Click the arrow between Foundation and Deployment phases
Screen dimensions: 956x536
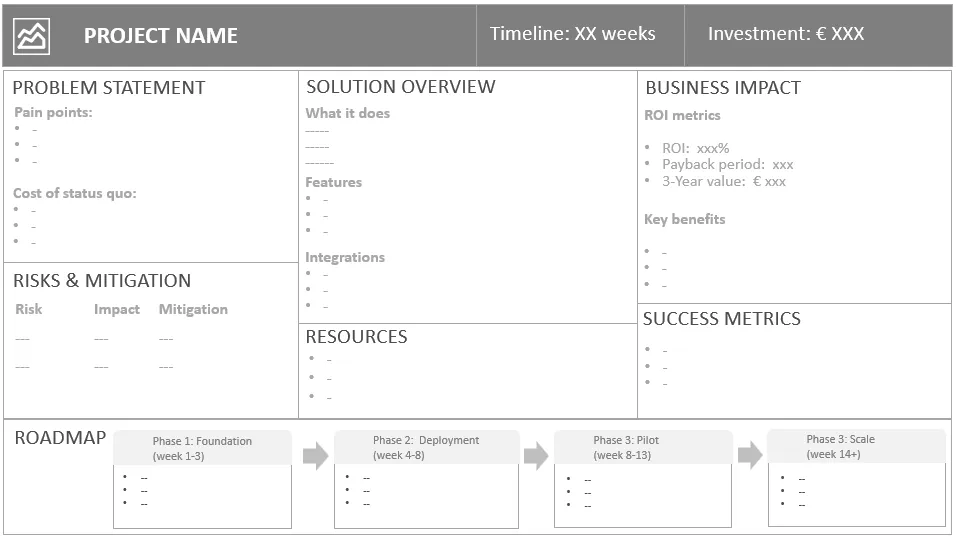315,457
